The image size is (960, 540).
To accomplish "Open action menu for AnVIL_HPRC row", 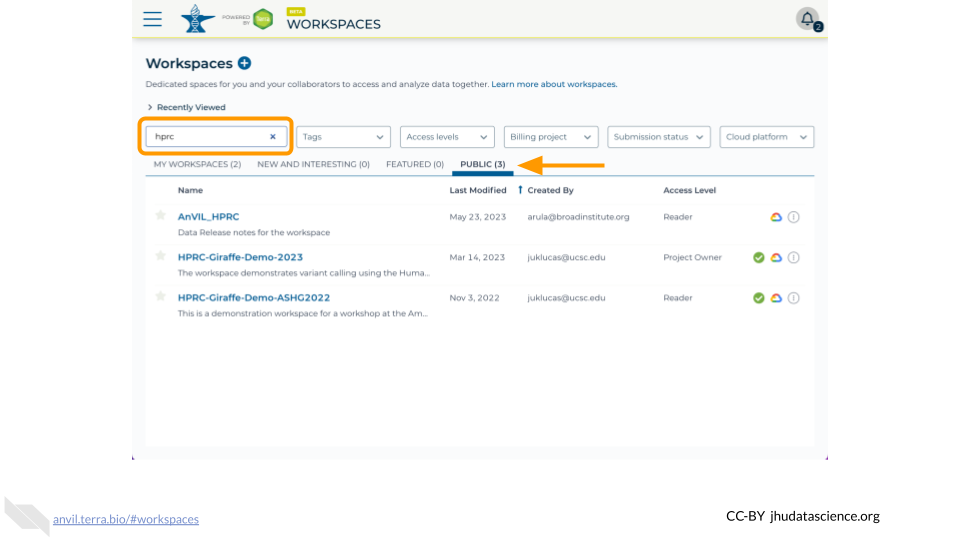I will point(793,217).
